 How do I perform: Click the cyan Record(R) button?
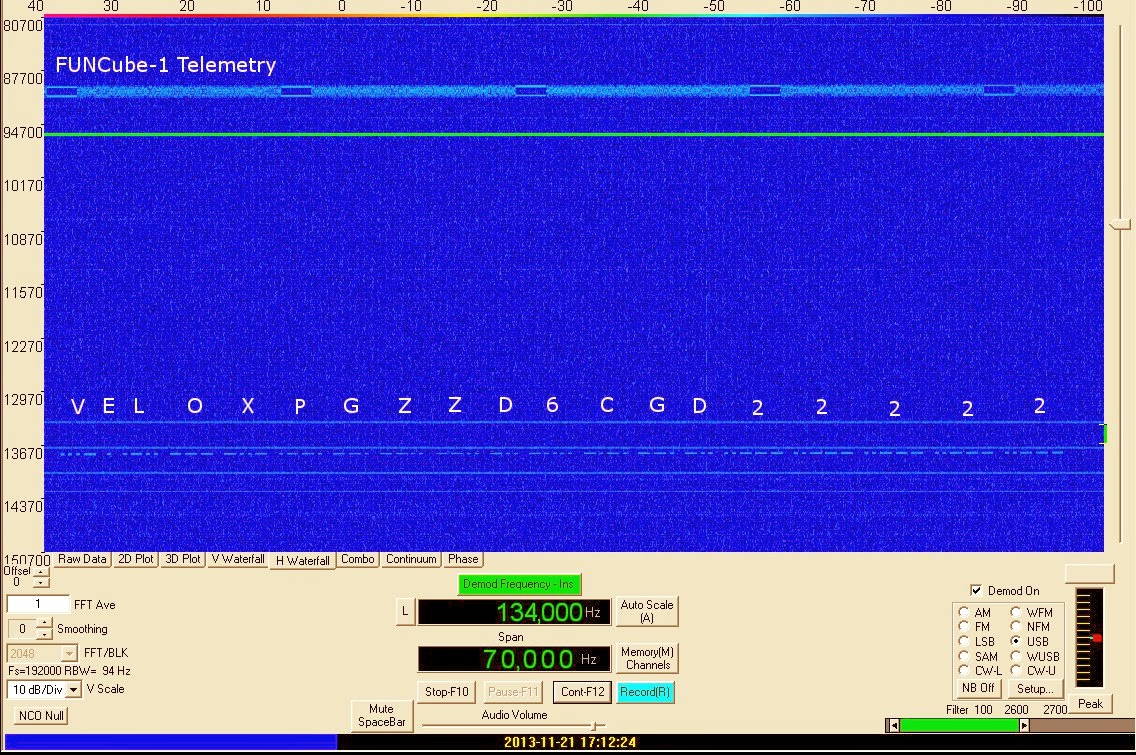click(x=644, y=692)
